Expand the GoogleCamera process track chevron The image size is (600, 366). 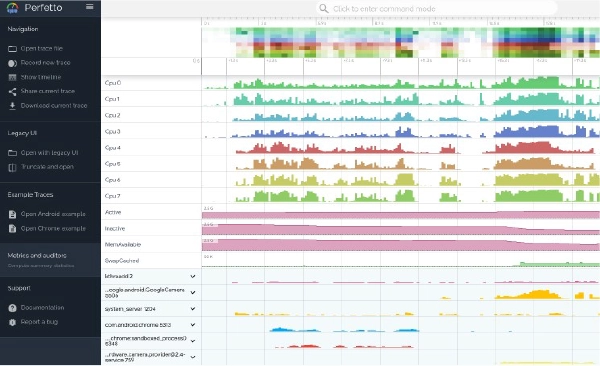click(x=193, y=293)
